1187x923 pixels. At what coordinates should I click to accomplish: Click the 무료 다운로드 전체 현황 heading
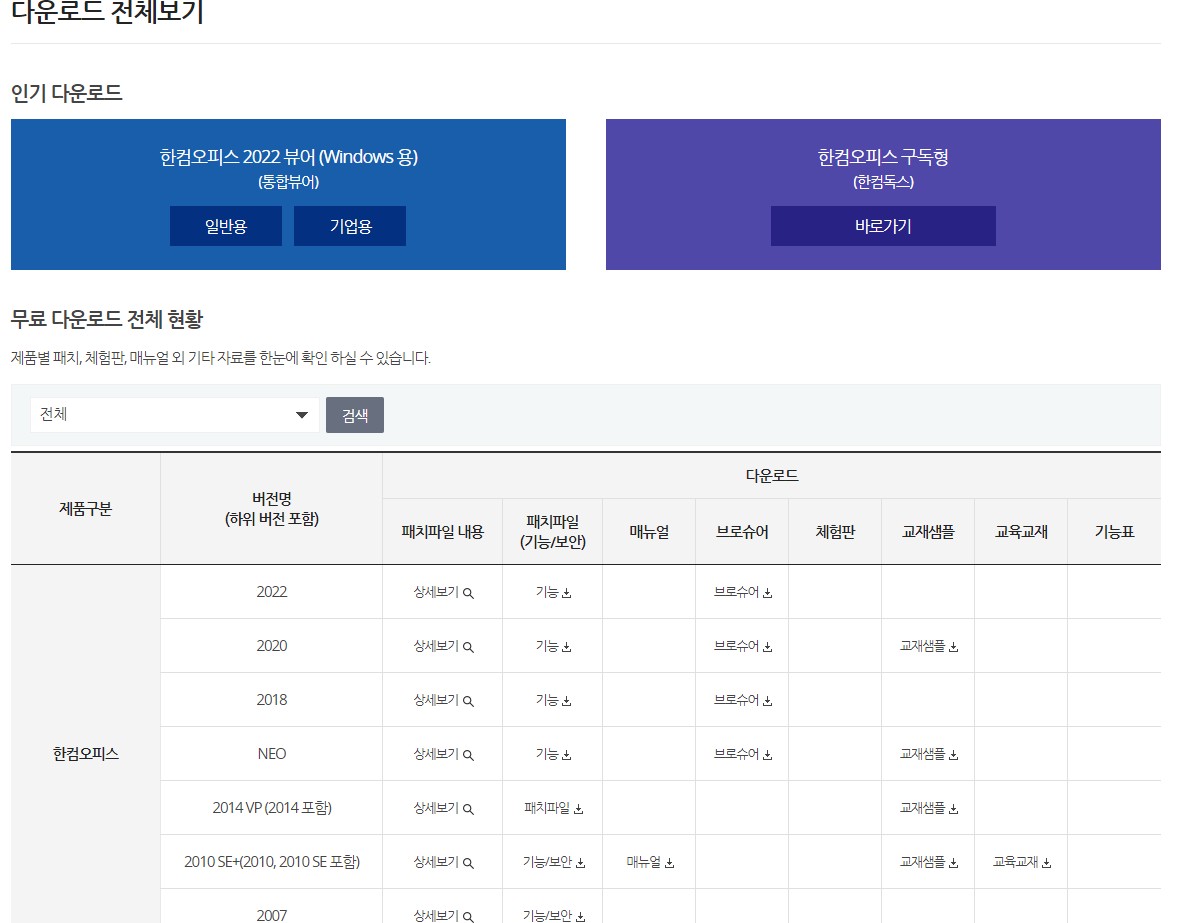[107, 319]
